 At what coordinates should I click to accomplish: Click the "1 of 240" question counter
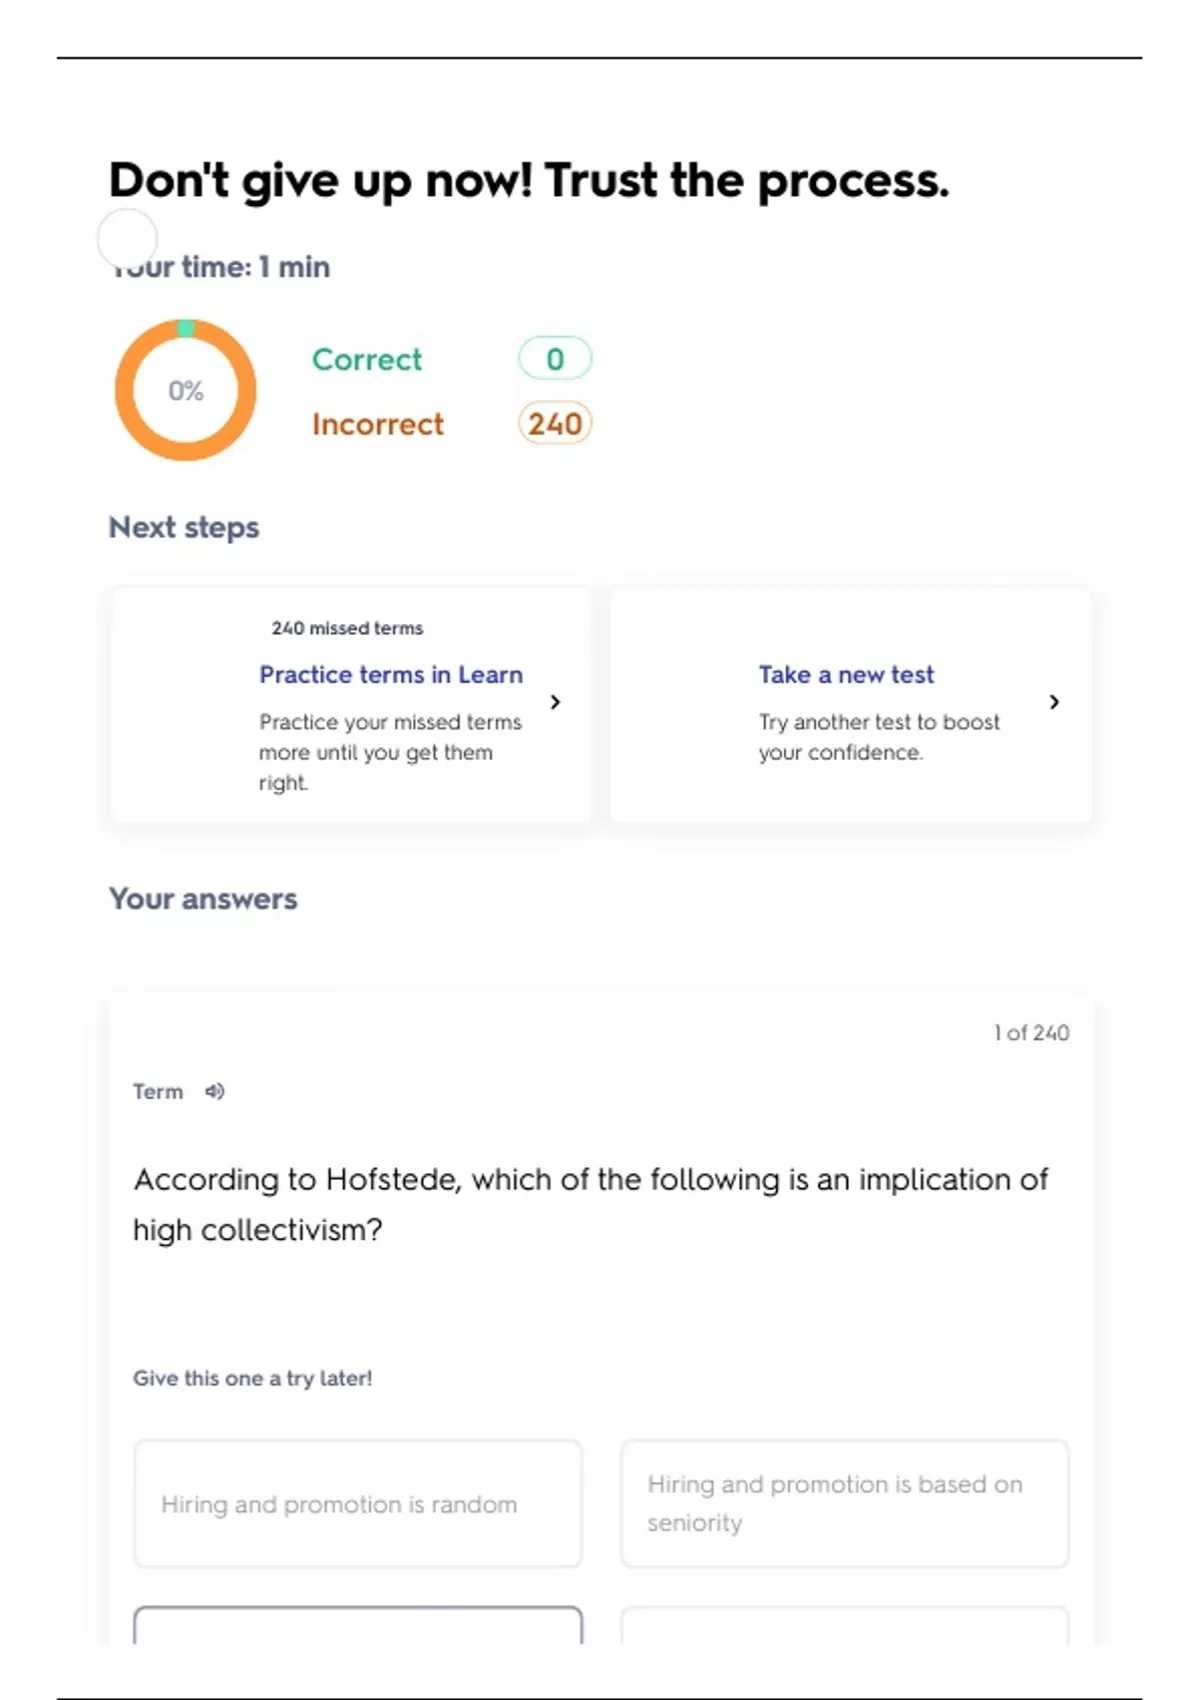(1031, 1033)
